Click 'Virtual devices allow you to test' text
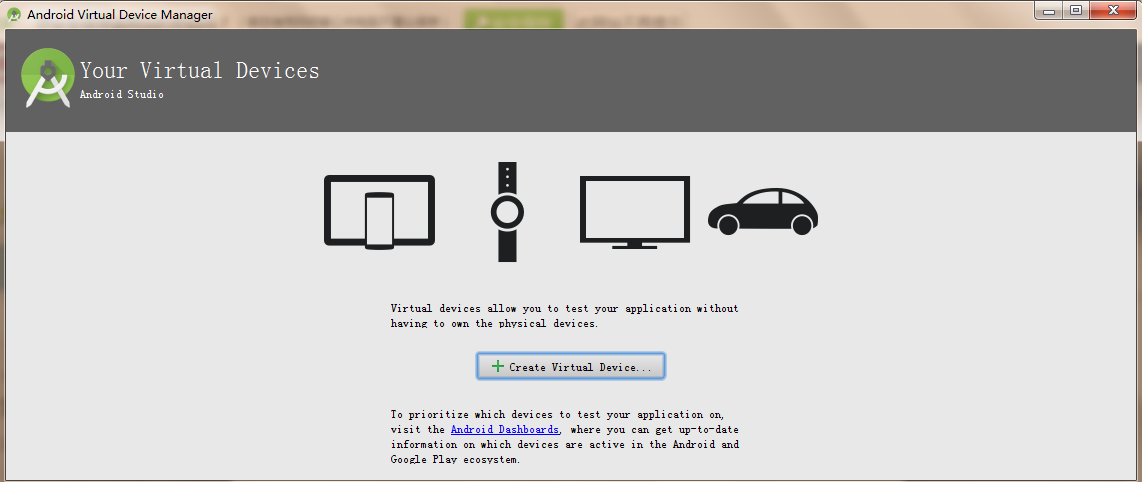 pyautogui.click(x=564, y=316)
